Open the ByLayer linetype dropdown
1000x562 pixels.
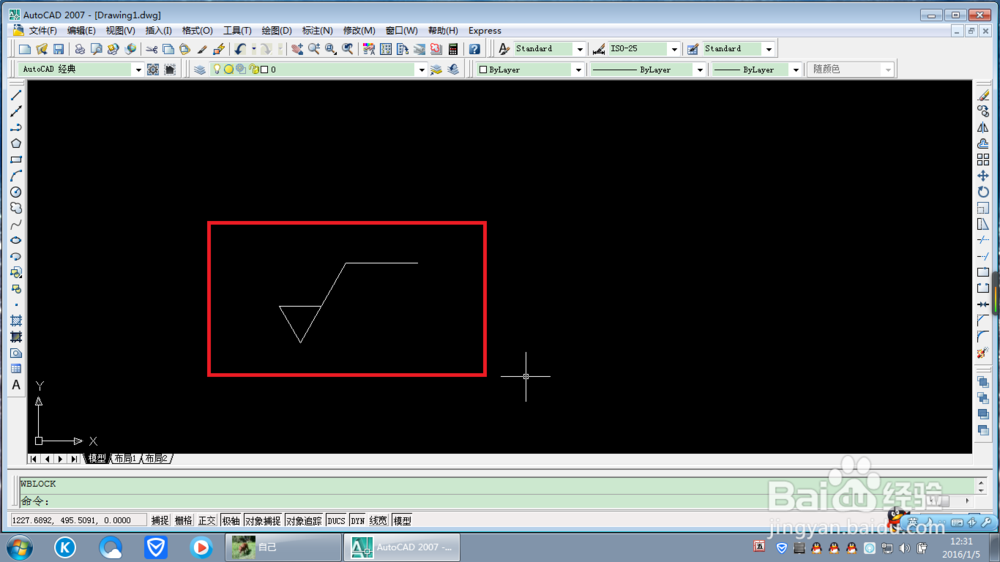[700, 70]
